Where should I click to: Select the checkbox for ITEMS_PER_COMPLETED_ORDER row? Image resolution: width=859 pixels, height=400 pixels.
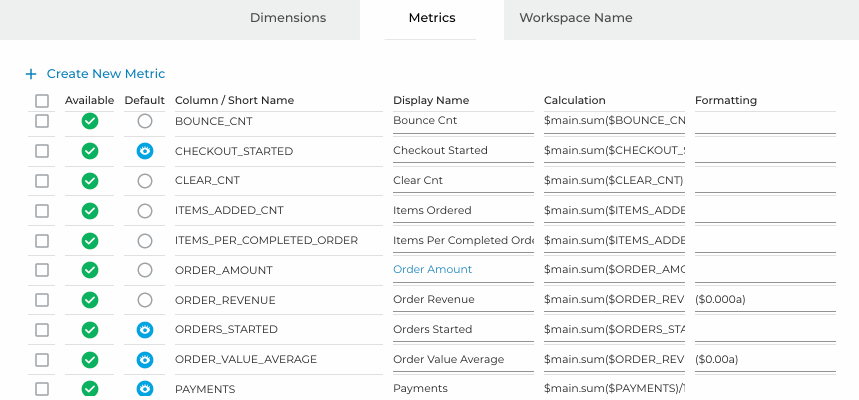tap(42, 241)
